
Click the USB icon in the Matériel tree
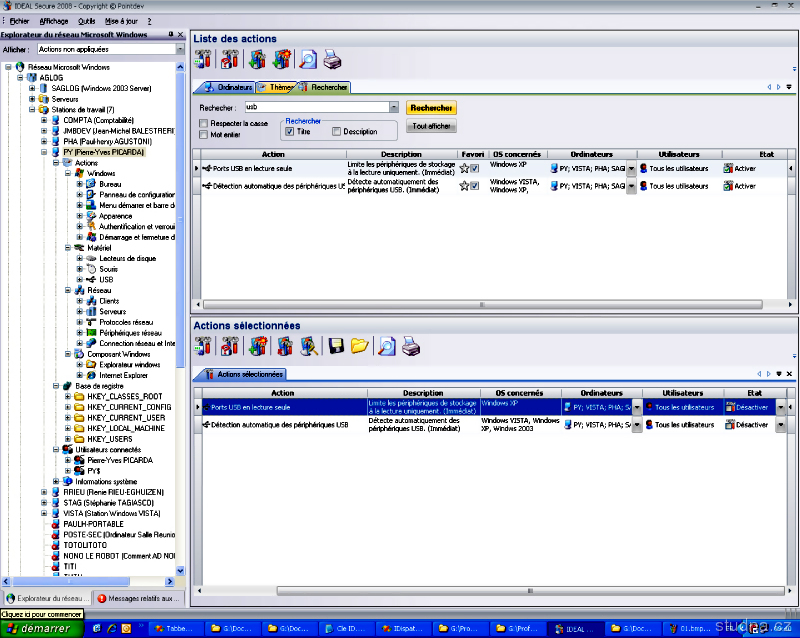point(91,280)
